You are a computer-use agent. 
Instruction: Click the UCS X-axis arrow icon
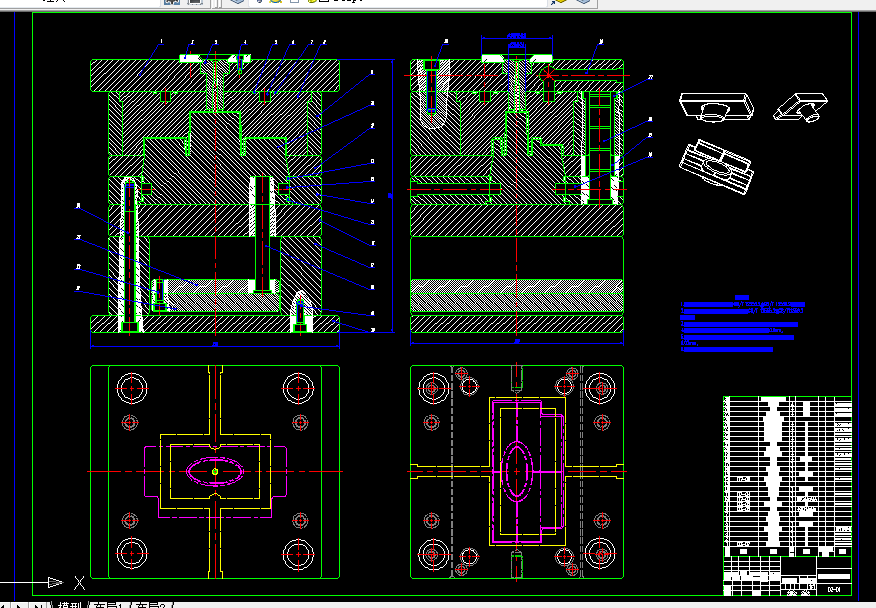55,583
